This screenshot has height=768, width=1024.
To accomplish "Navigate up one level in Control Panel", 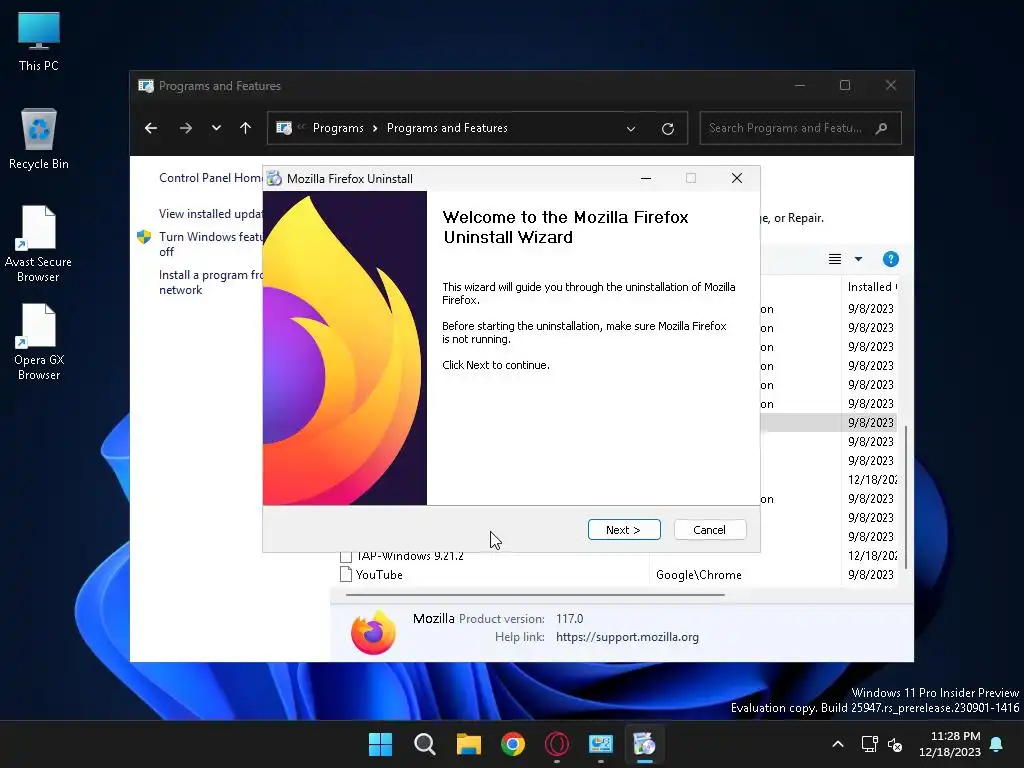I will click(246, 128).
